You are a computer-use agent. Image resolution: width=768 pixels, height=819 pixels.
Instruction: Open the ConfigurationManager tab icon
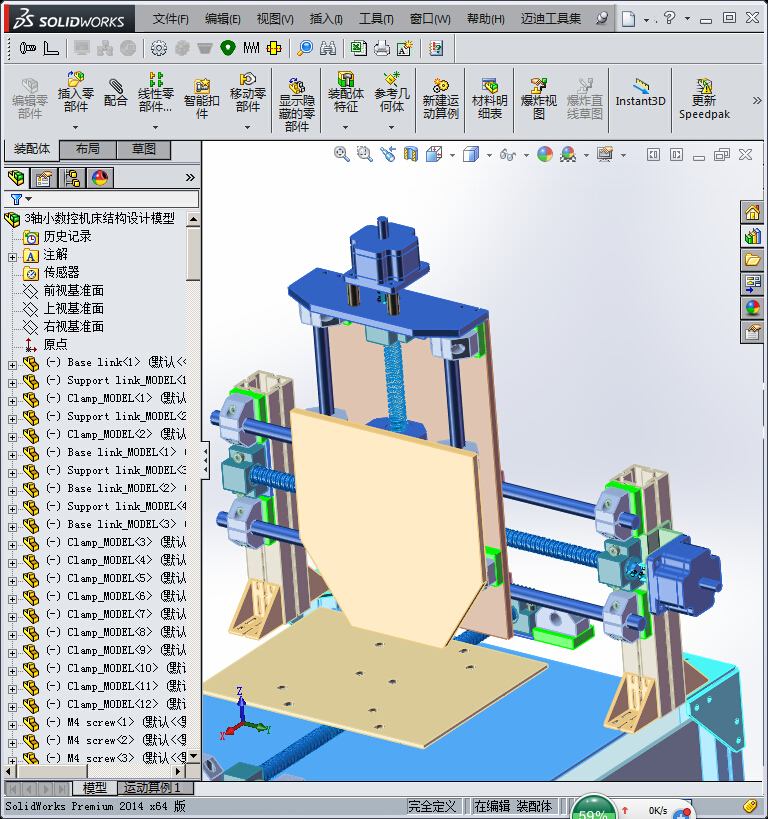pos(72,178)
